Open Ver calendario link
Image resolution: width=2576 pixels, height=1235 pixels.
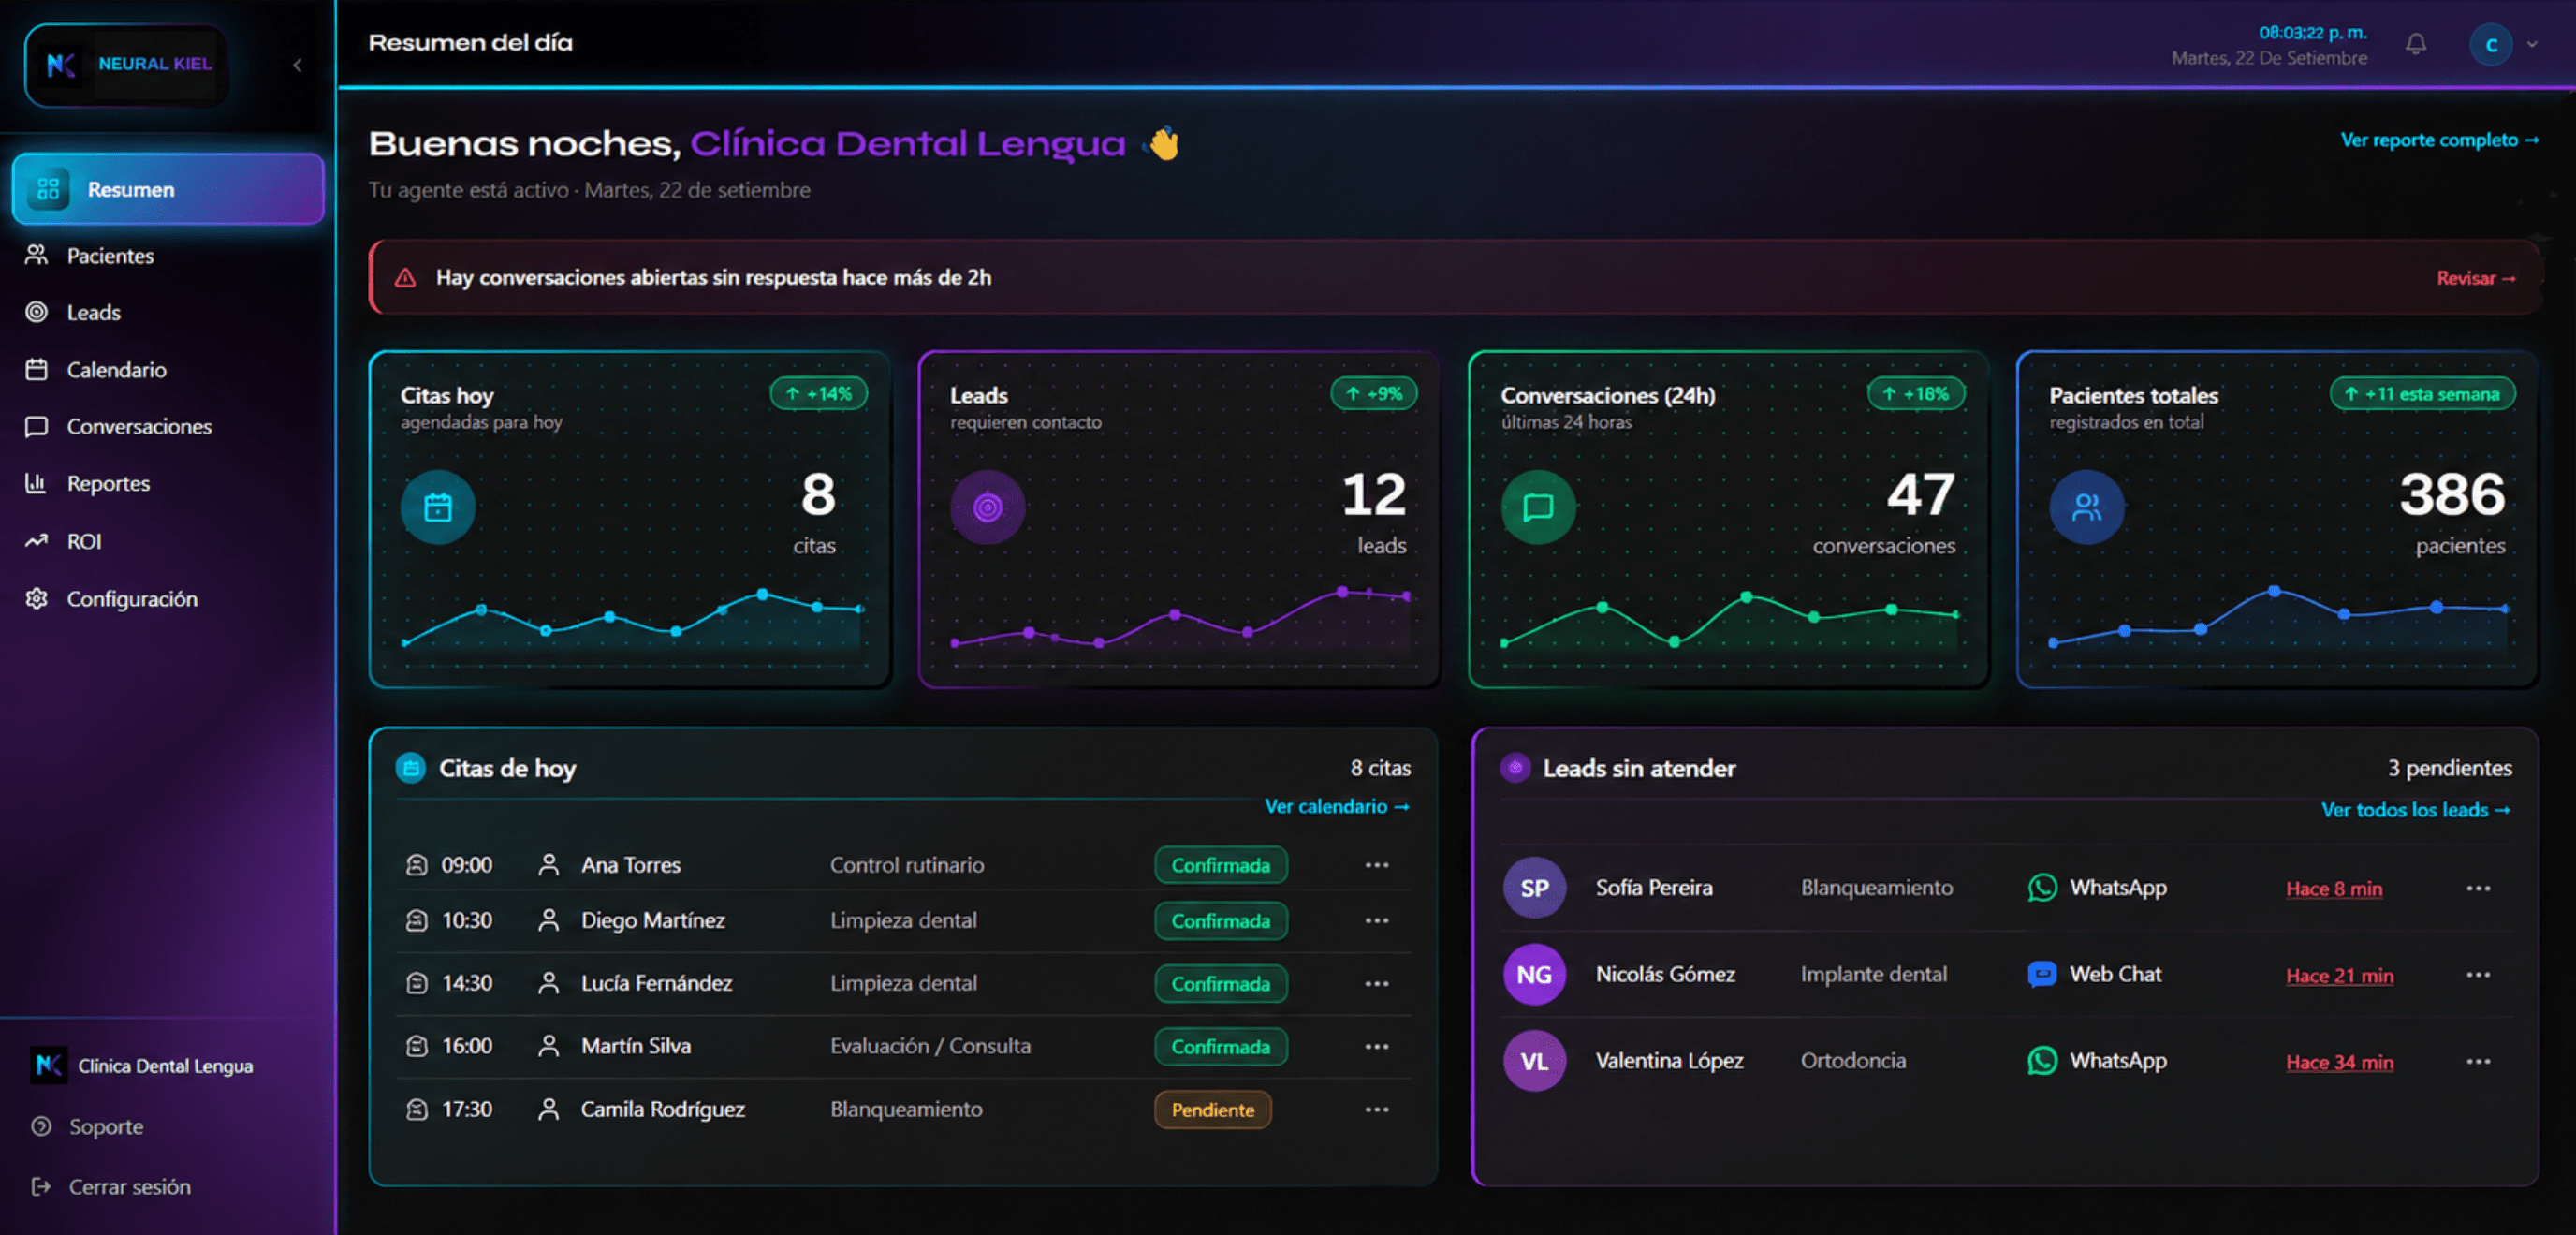tap(1337, 807)
